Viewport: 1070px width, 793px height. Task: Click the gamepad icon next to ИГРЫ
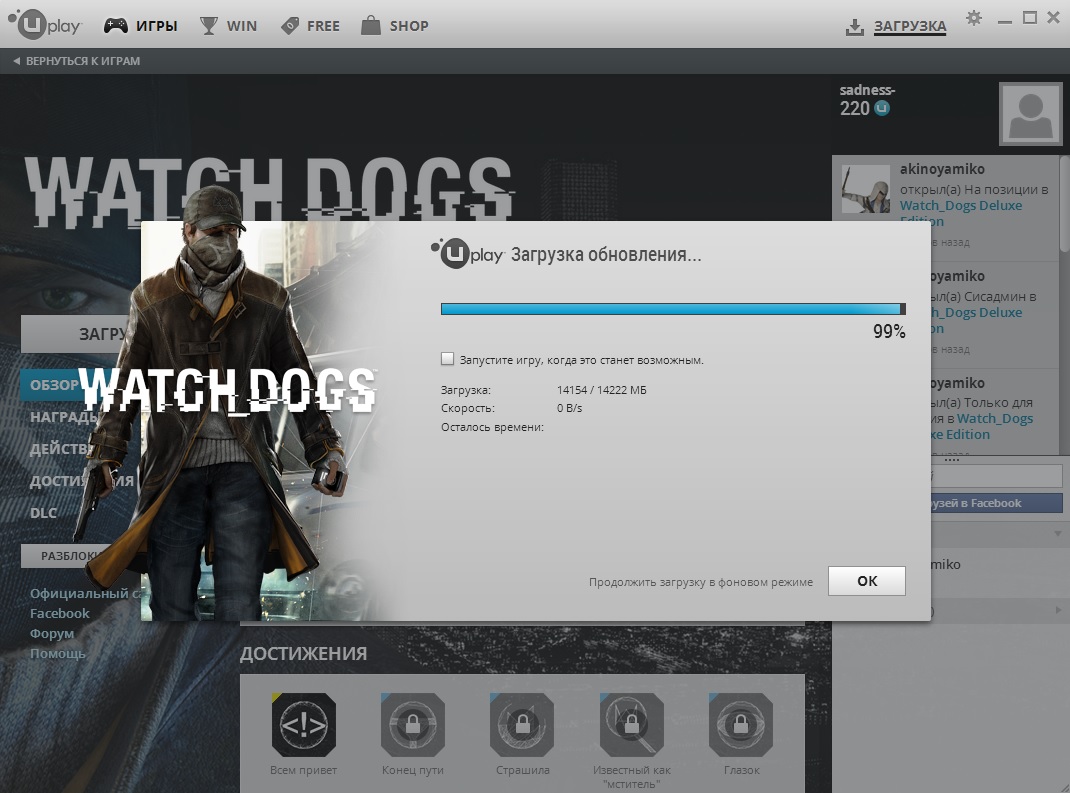click(115, 26)
